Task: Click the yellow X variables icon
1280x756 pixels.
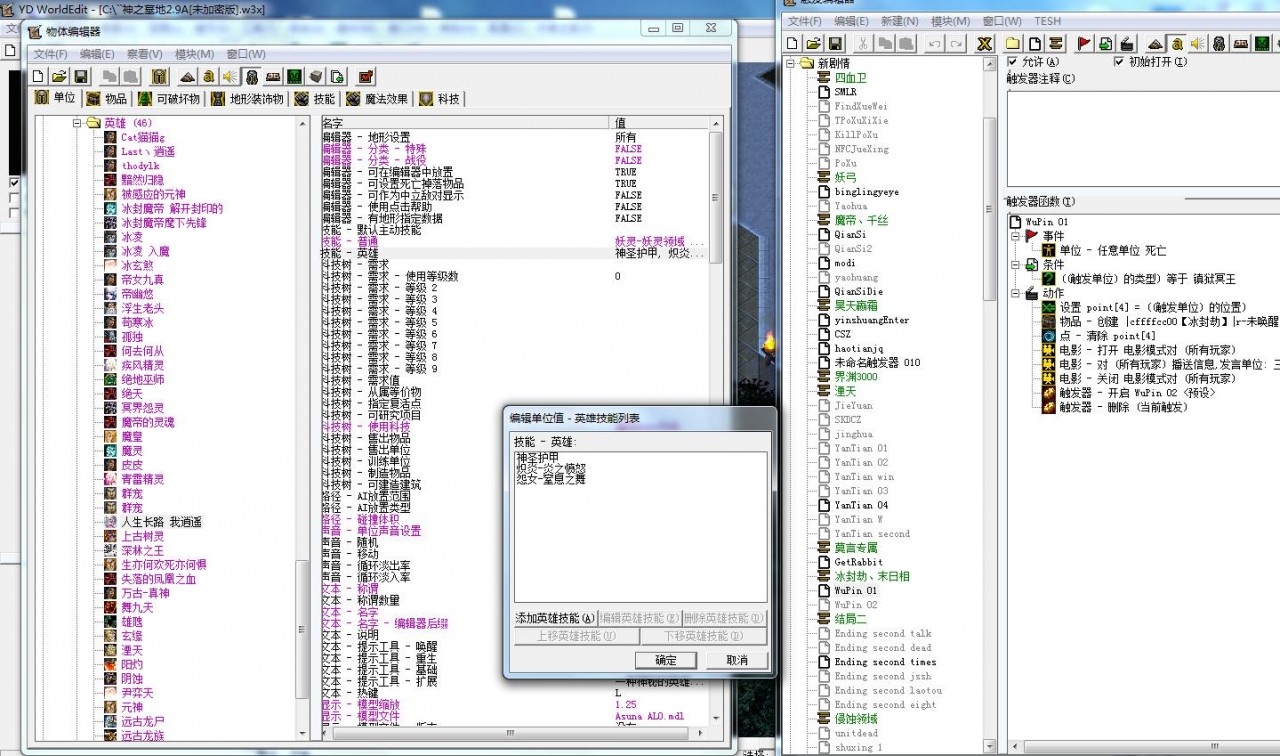Action: point(985,44)
